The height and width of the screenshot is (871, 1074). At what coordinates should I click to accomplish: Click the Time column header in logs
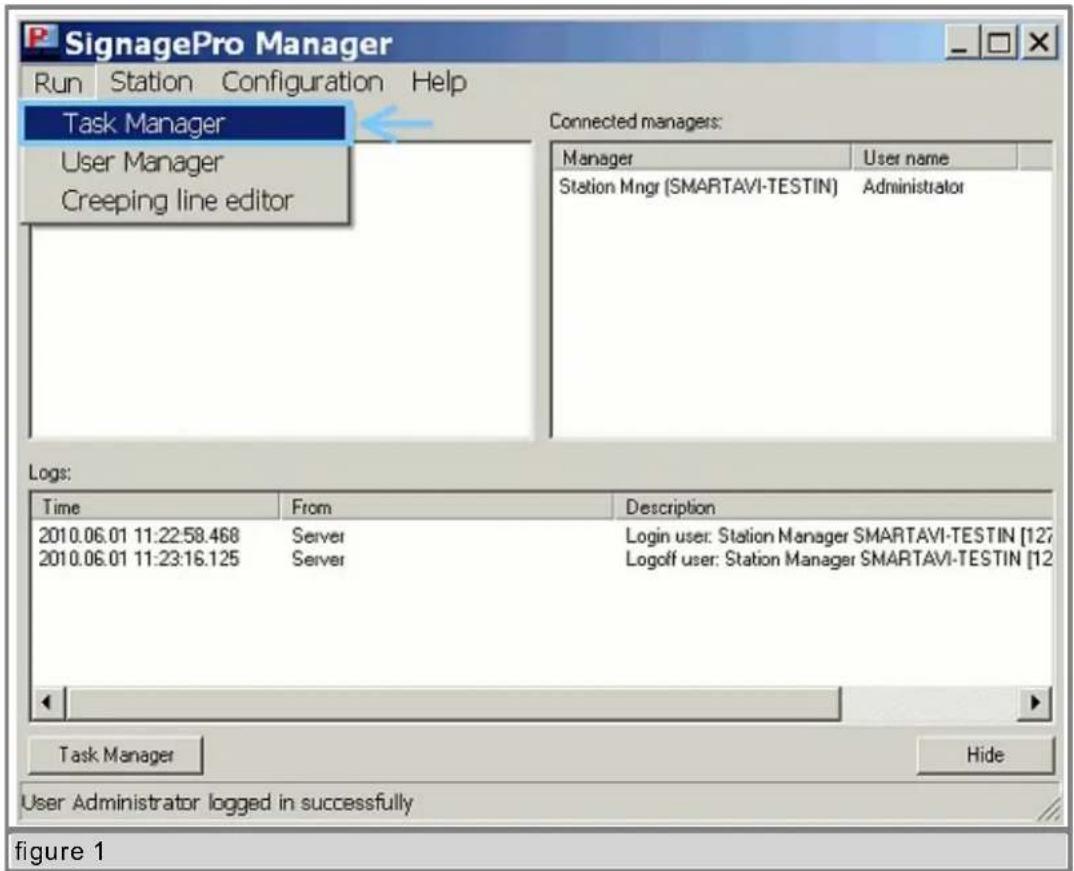[x=155, y=507]
